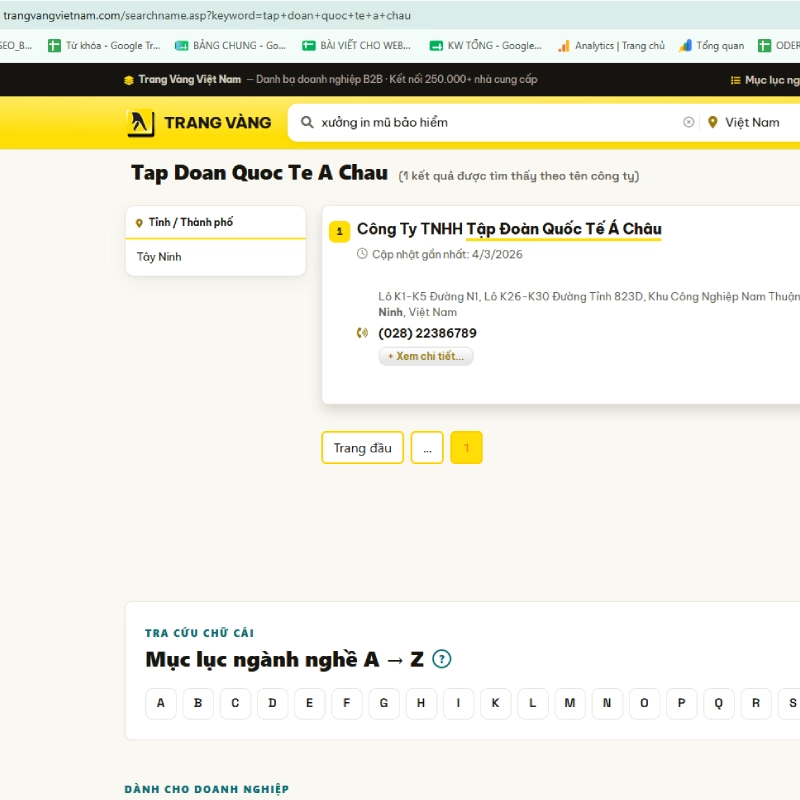Select letter H in the index

pyautogui.click(x=421, y=703)
